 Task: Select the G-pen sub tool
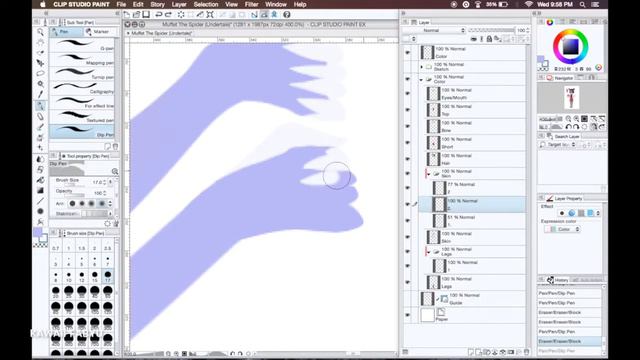[x=82, y=45]
